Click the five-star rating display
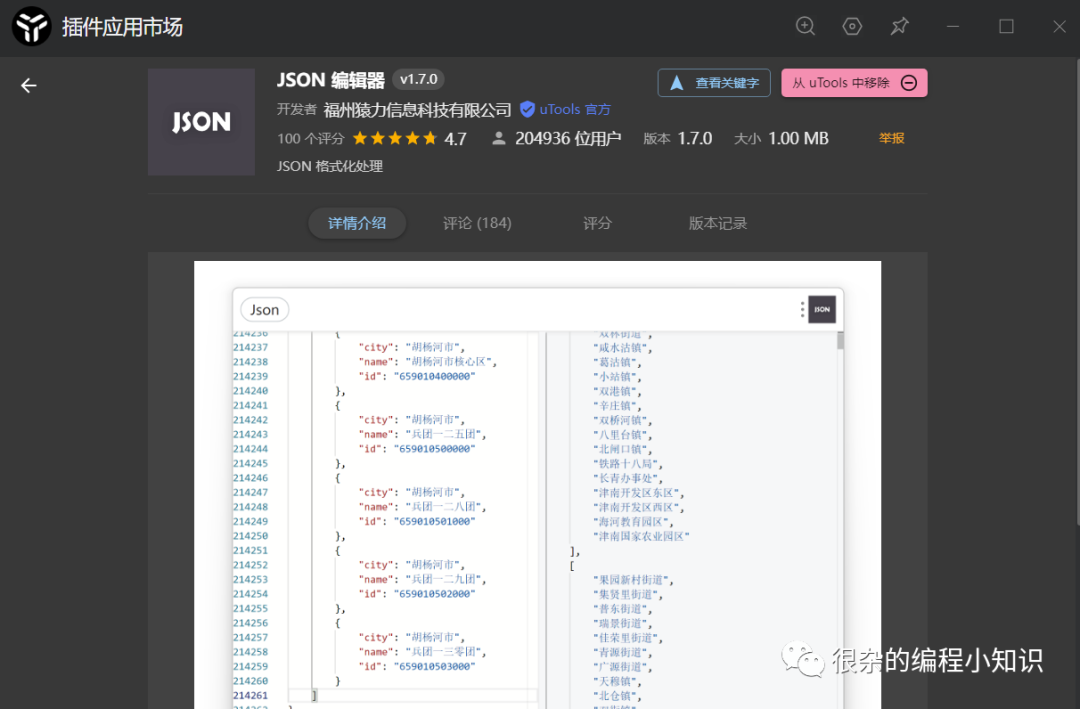The width and height of the screenshot is (1080, 709). coord(395,138)
